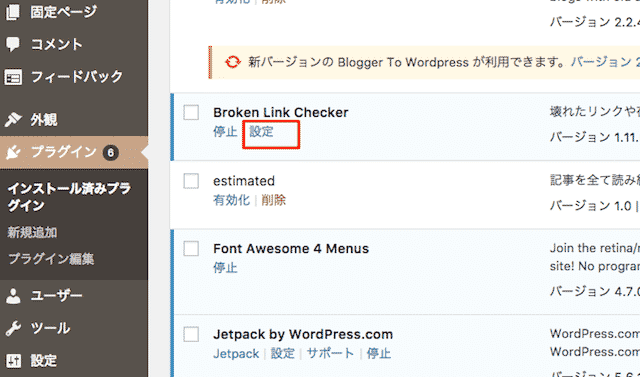Check the Jetpack by WordPress.com checkbox
The width and height of the screenshot is (640, 377).
coord(191,335)
